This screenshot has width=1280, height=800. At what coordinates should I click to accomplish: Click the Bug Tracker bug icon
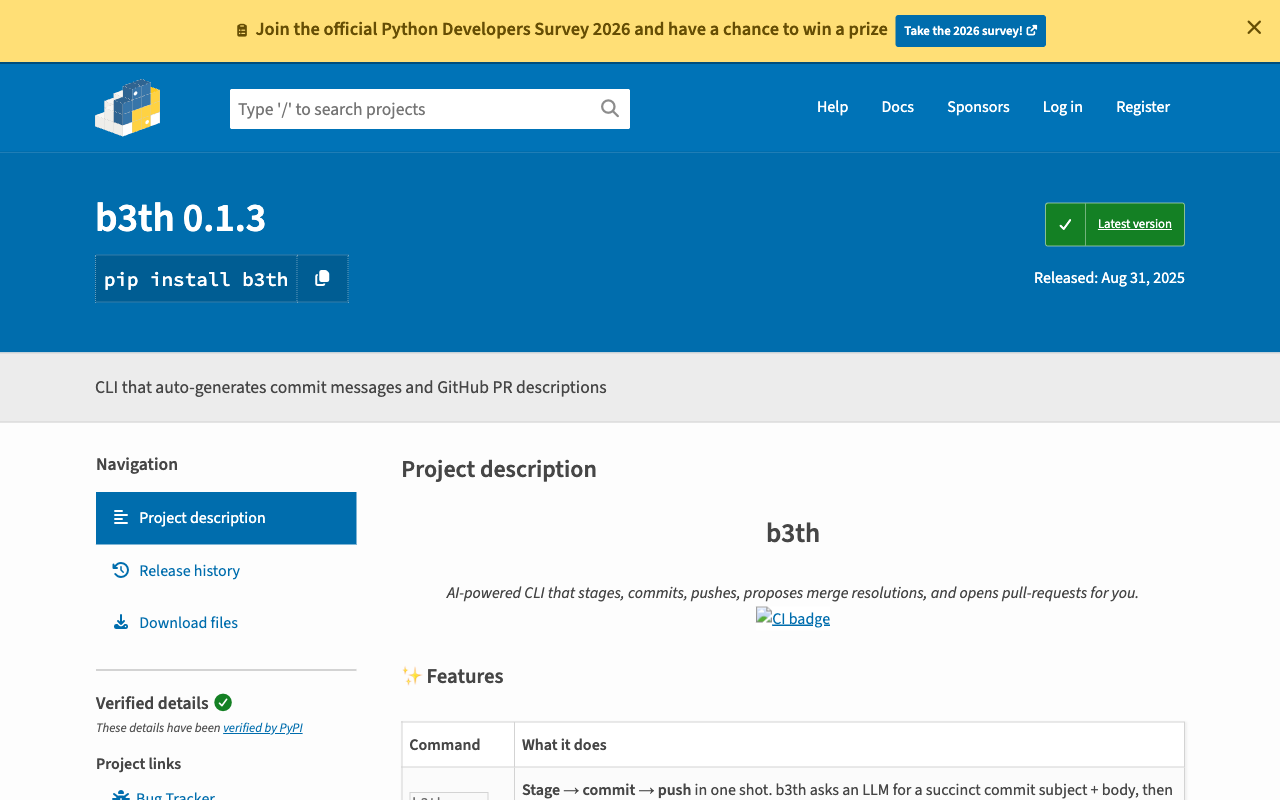[x=121, y=795]
